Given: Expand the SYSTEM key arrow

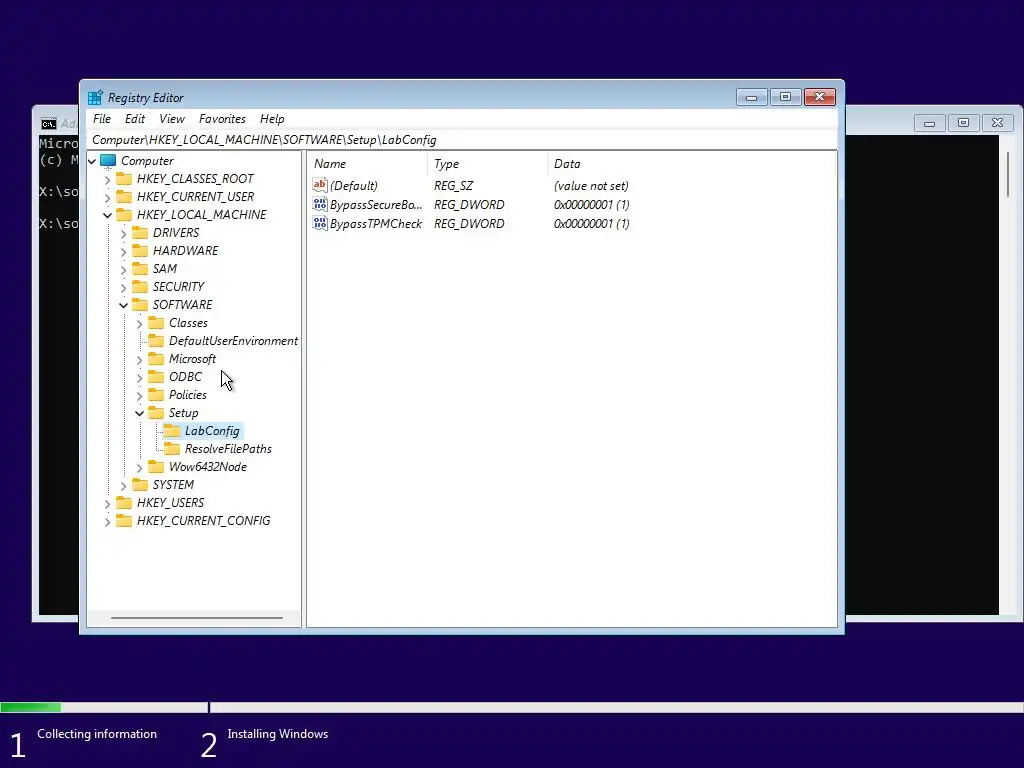Looking at the screenshot, I should tap(123, 485).
